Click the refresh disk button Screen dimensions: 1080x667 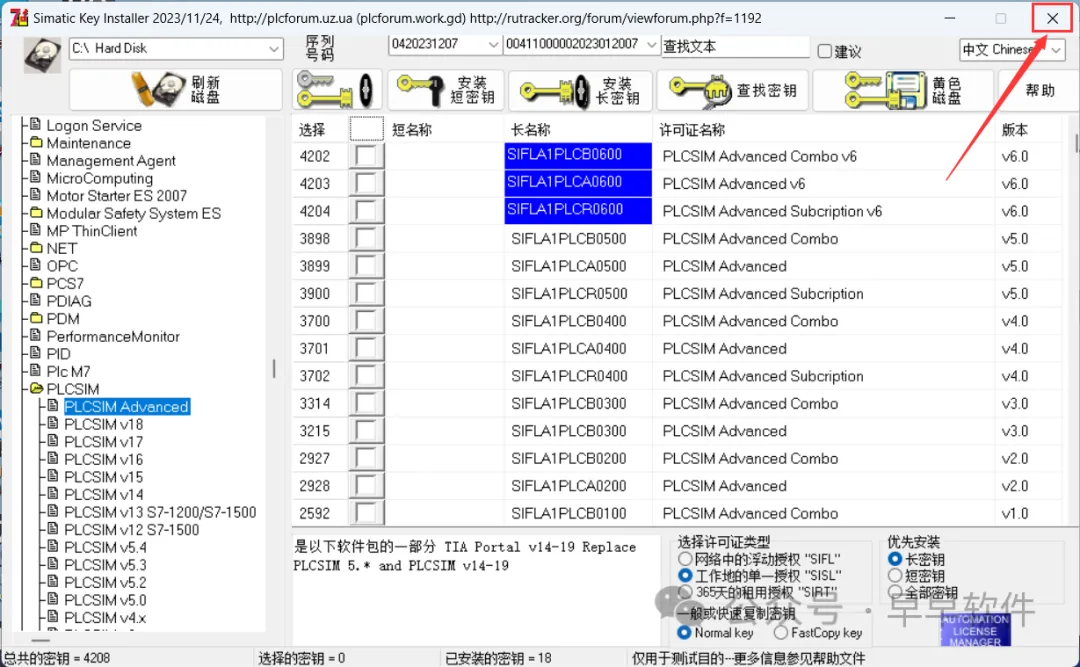(176, 90)
